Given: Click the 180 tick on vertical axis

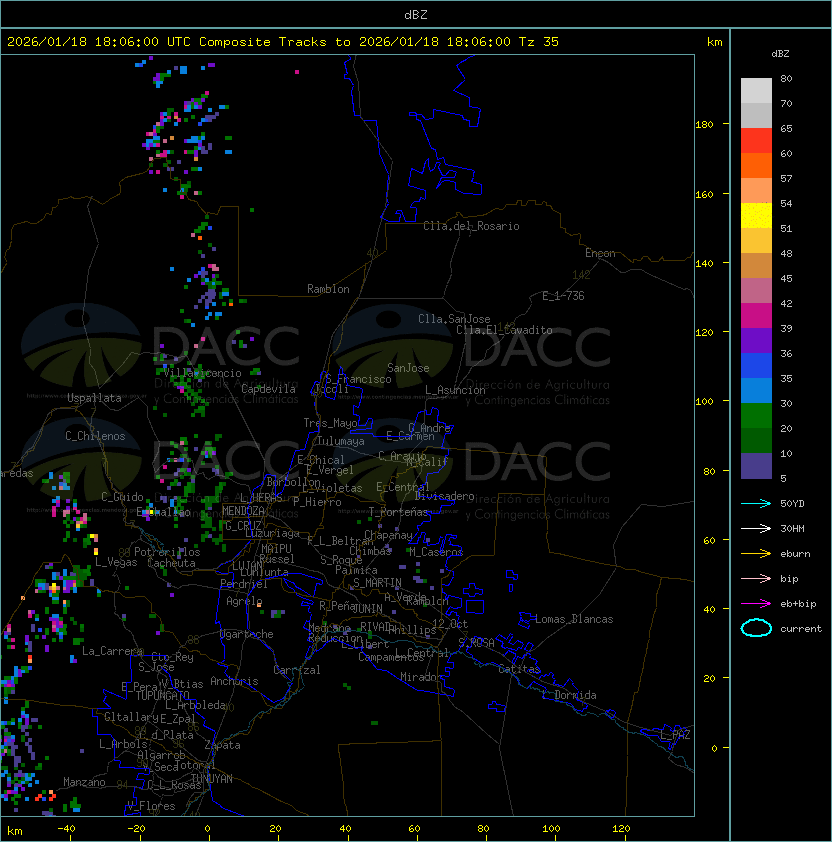Looking at the screenshot, I should pos(704,124).
